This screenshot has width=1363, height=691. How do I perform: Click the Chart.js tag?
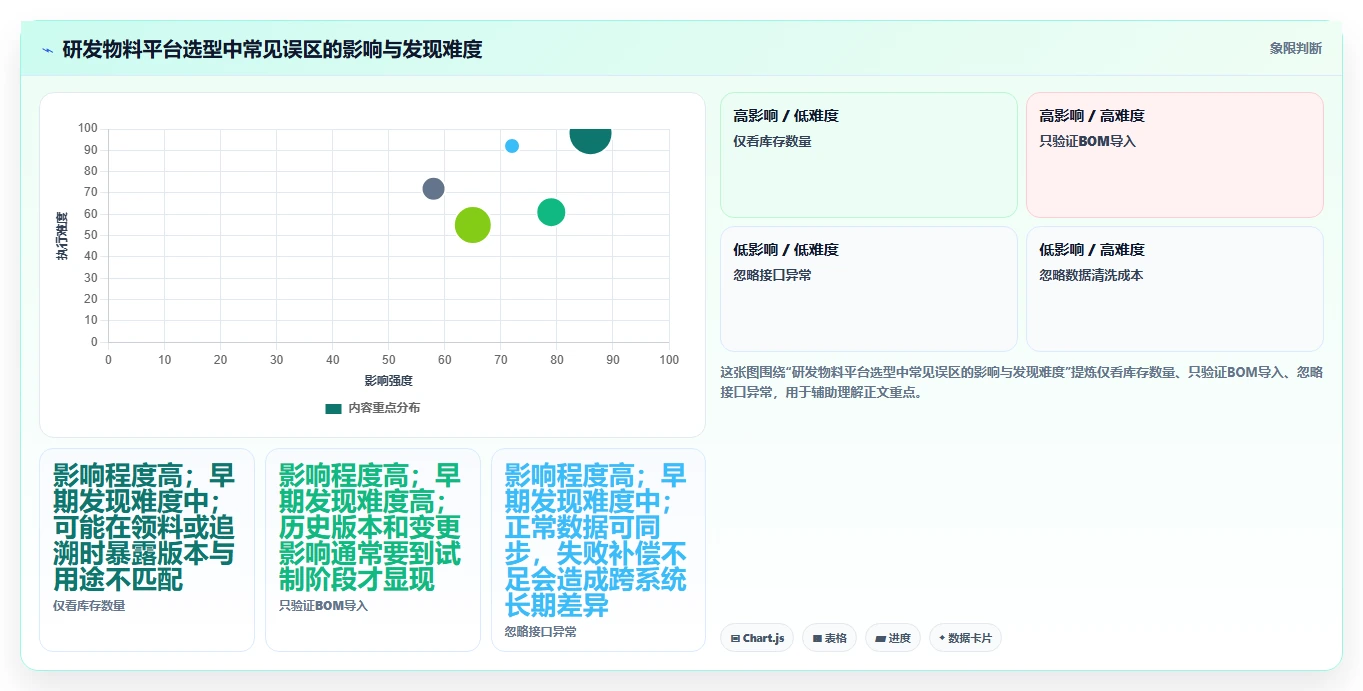[757, 638]
